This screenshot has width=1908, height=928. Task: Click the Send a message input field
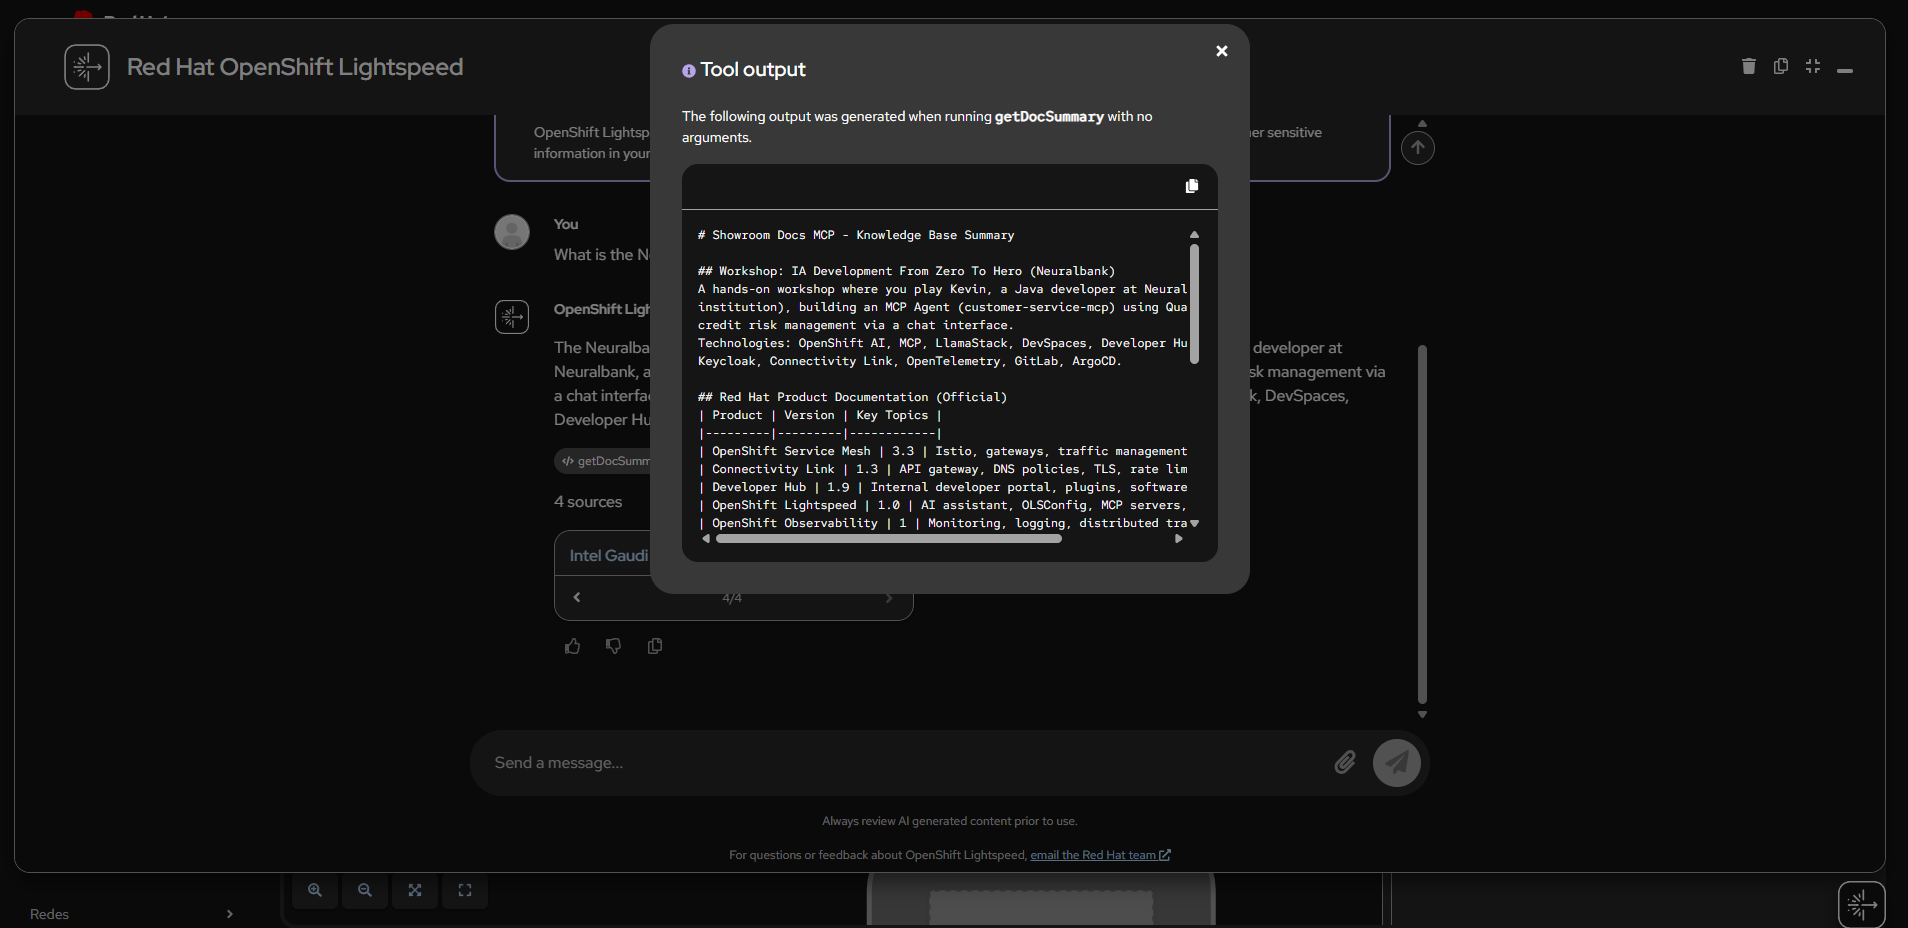tap(900, 762)
